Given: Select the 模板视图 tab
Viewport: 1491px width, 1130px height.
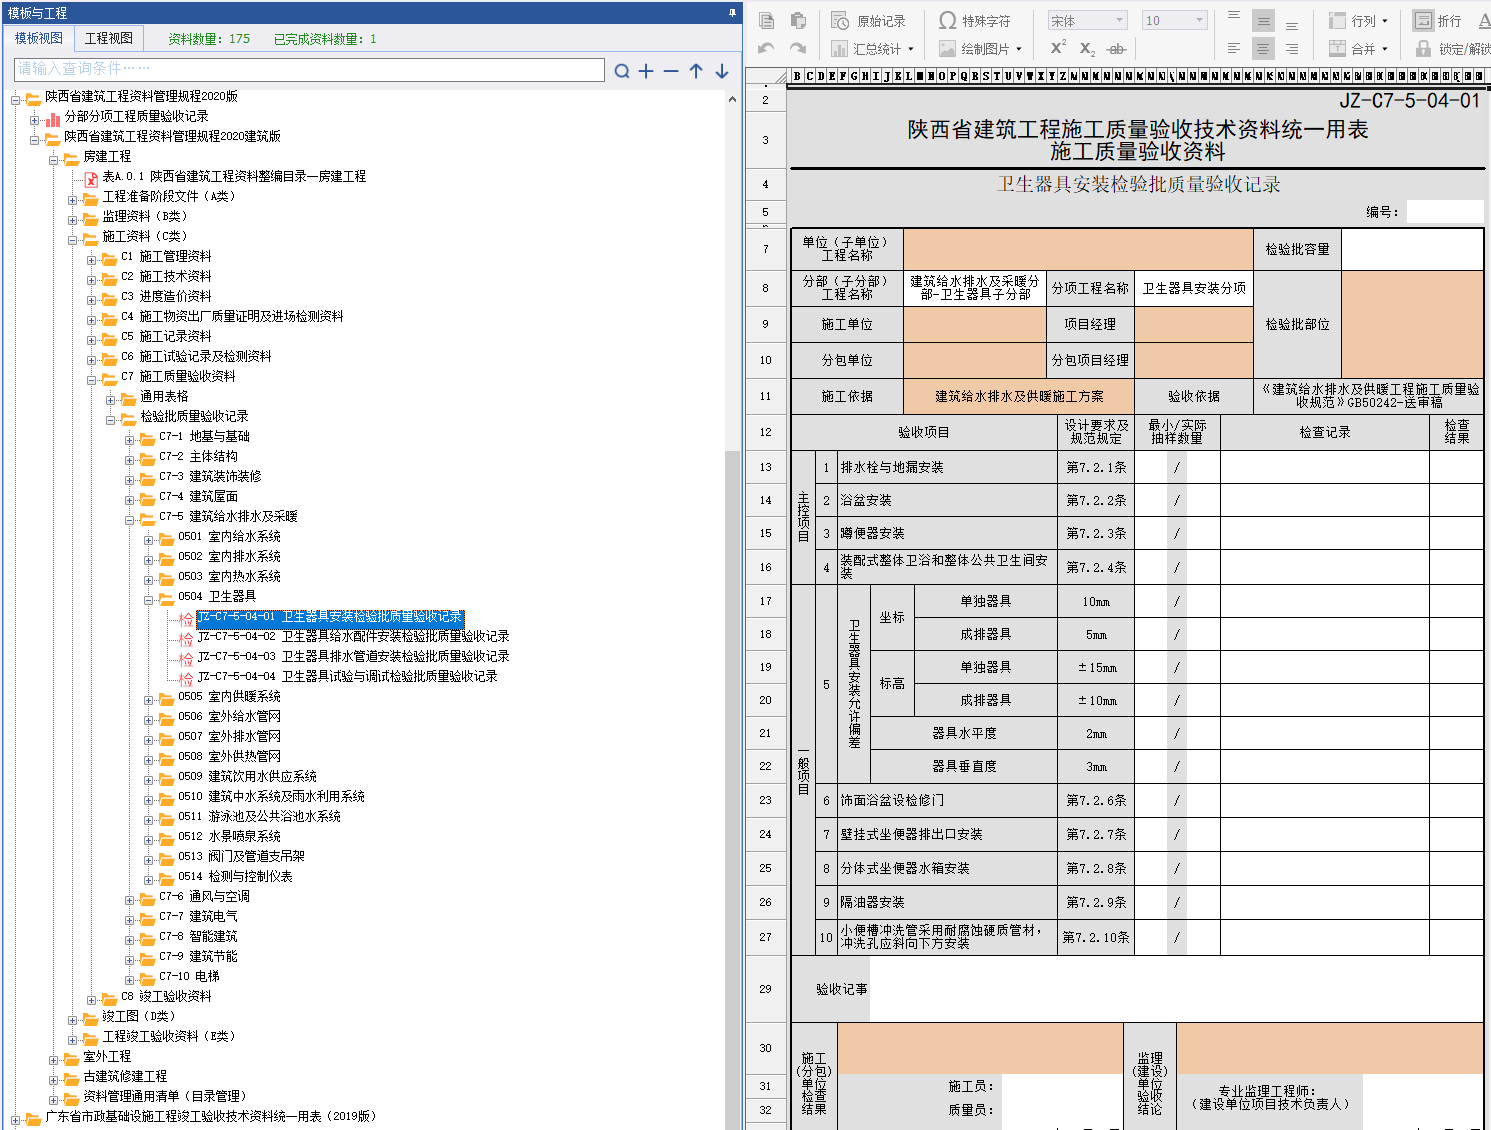Looking at the screenshot, I should (x=38, y=38).
